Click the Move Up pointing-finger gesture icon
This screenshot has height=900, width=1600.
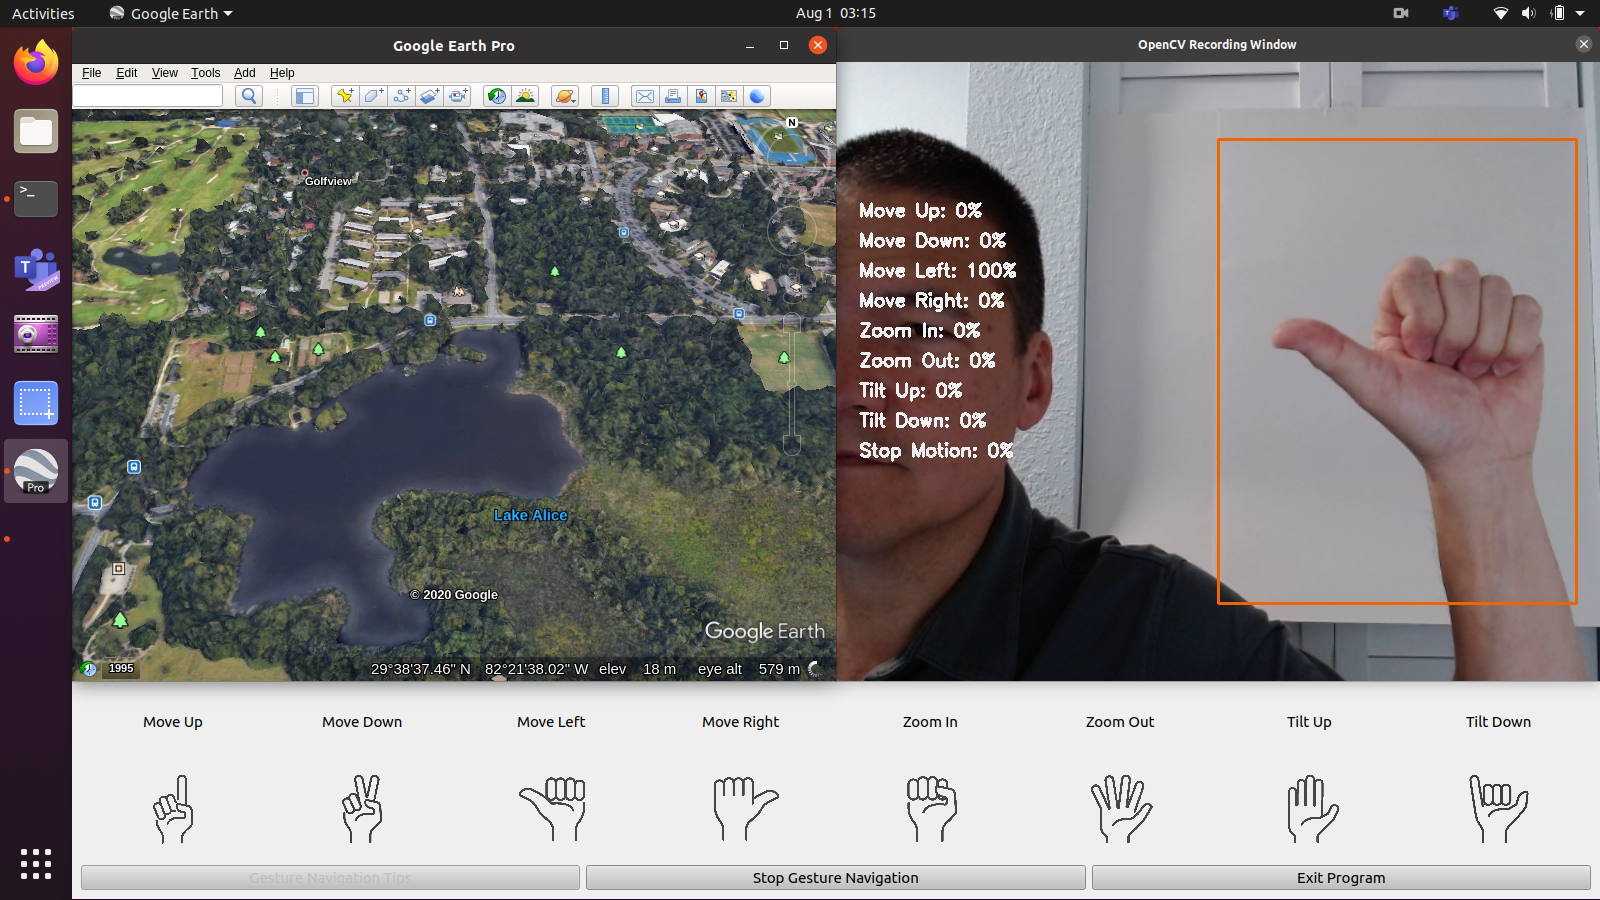(x=173, y=808)
